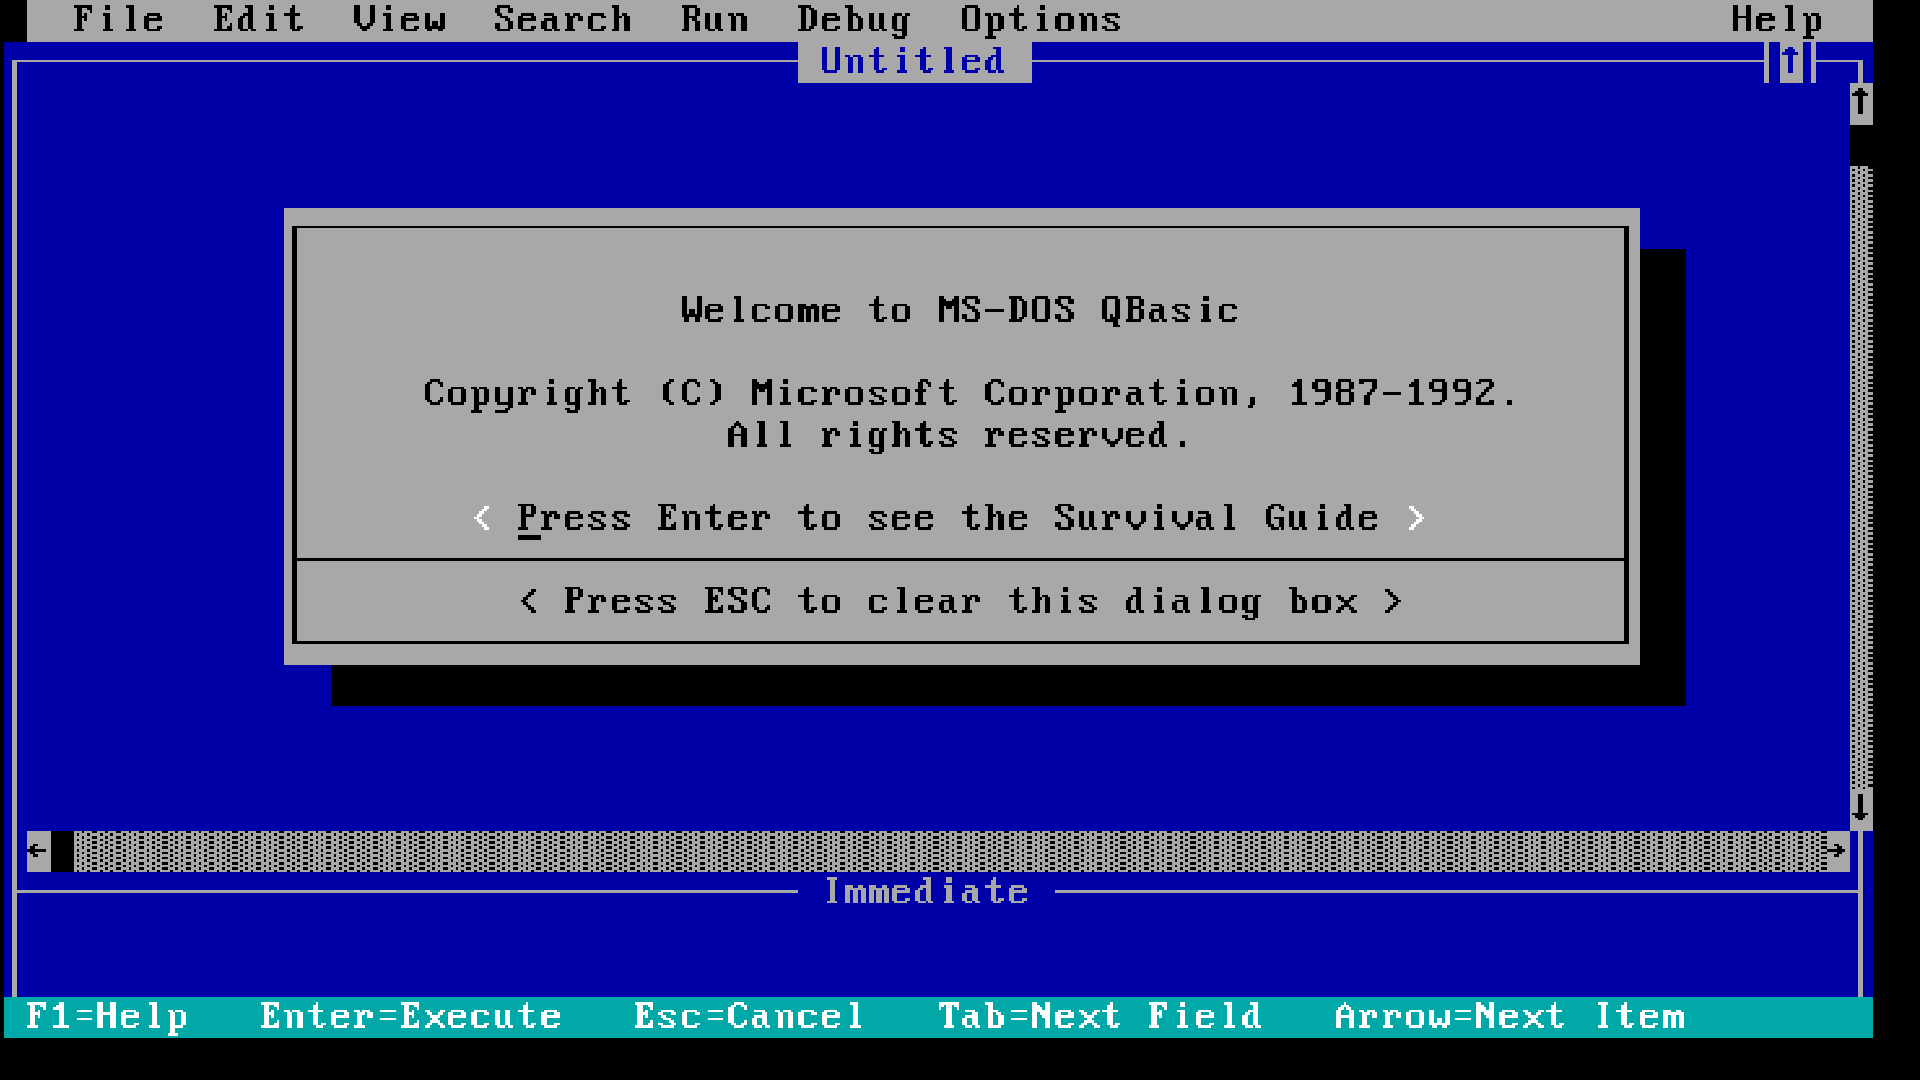Press ESC to clear dialog box
This screenshot has height=1080, width=1920.
coord(960,600)
